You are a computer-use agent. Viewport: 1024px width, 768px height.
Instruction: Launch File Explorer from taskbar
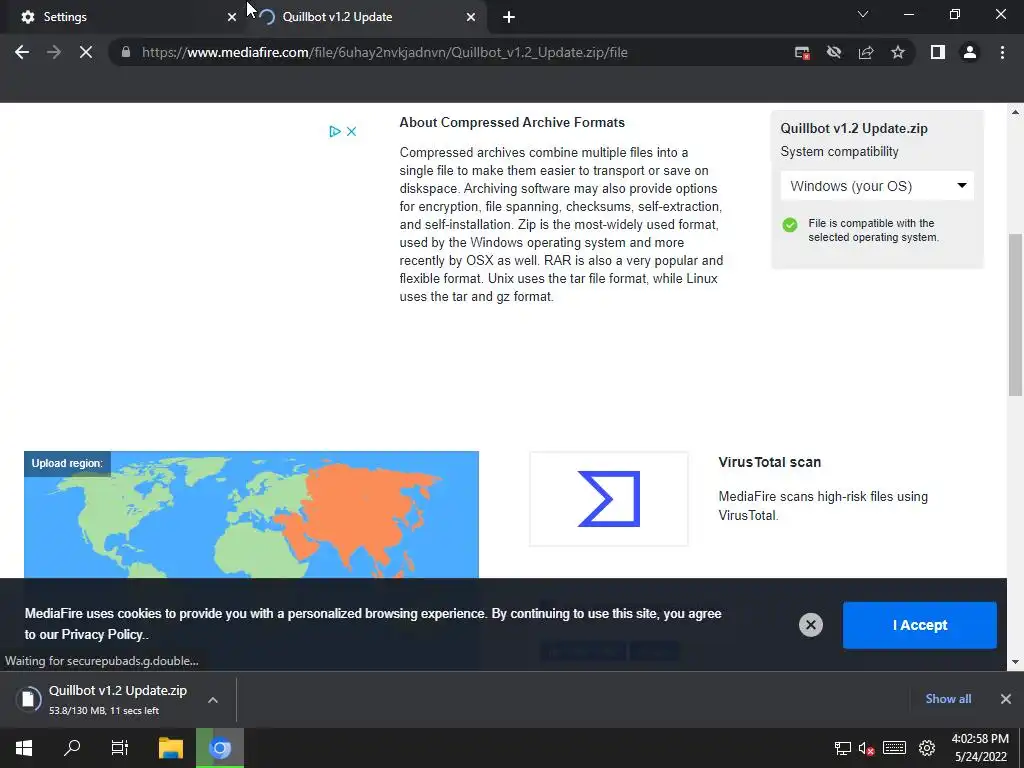click(x=171, y=748)
